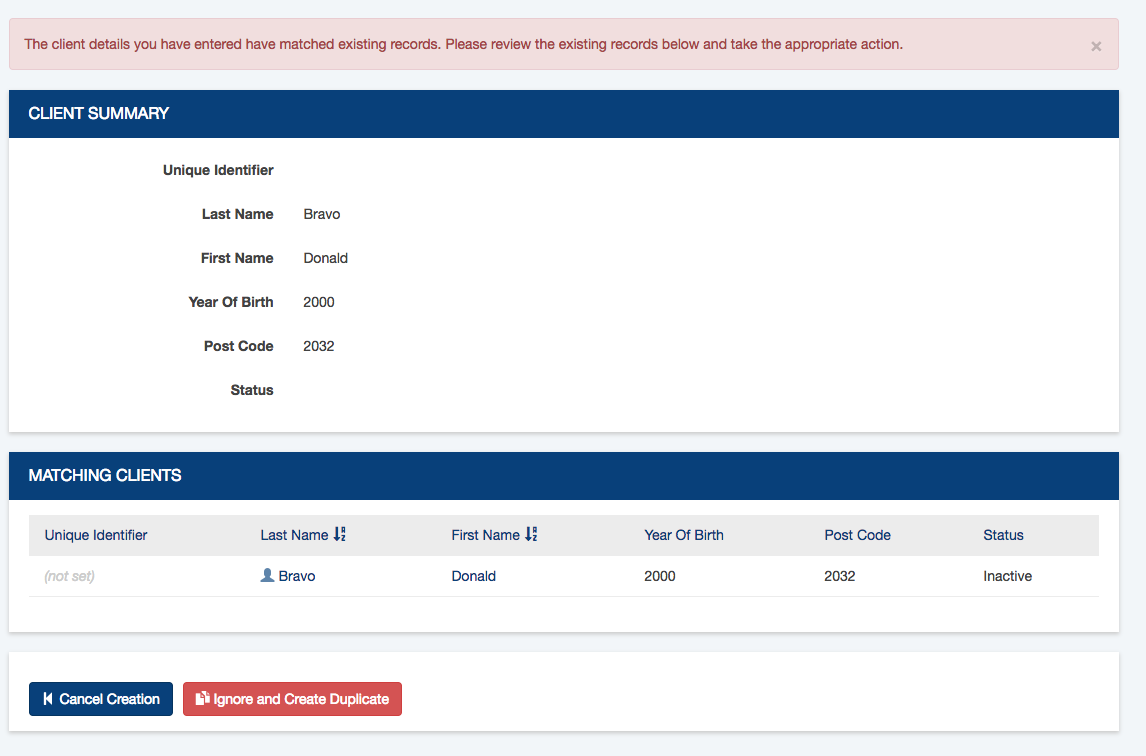This screenshot has width=1146, height=756.
Task: Select the Post Code column header
Action: pos(857,535)
